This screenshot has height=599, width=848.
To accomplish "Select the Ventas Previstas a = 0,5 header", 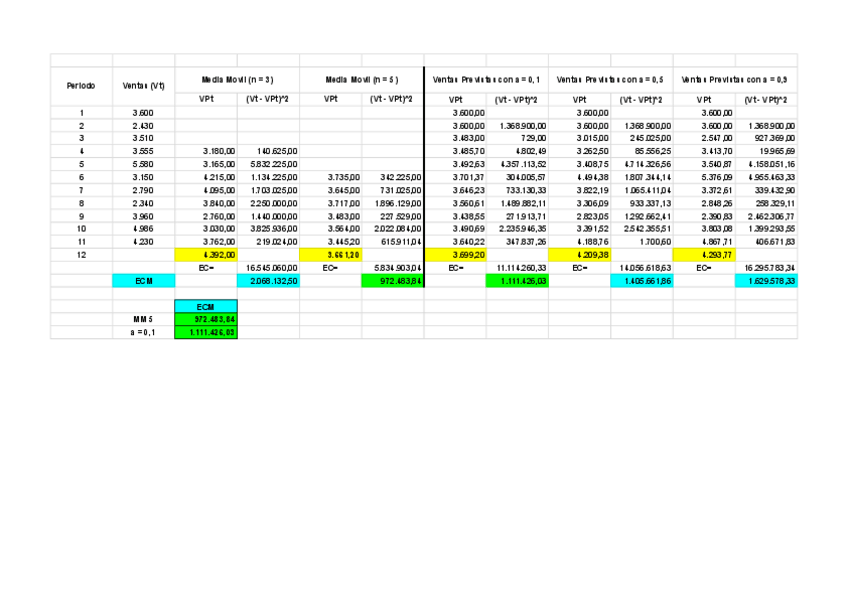I will pos(610,77).
